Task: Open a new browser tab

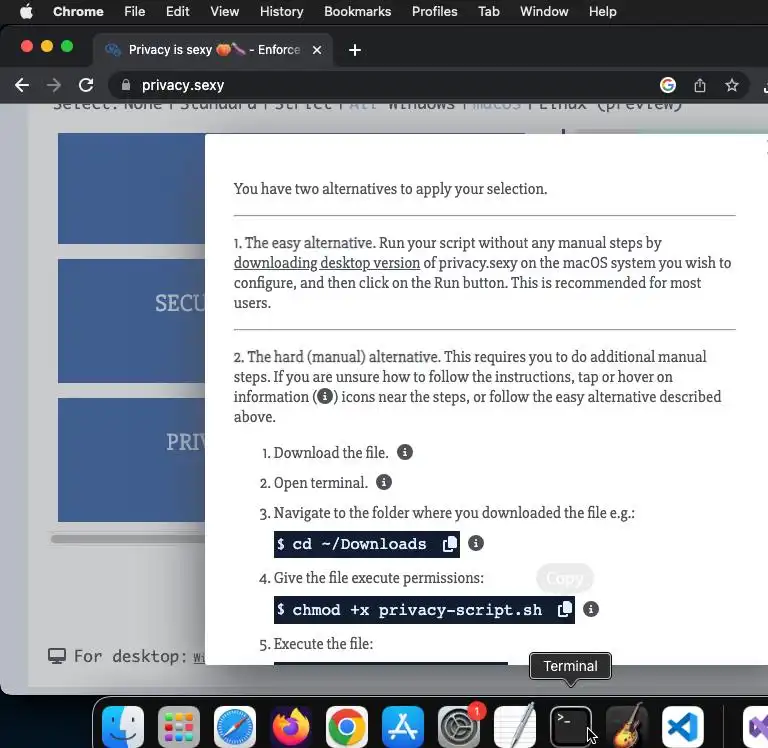Action: click(355, 50)
